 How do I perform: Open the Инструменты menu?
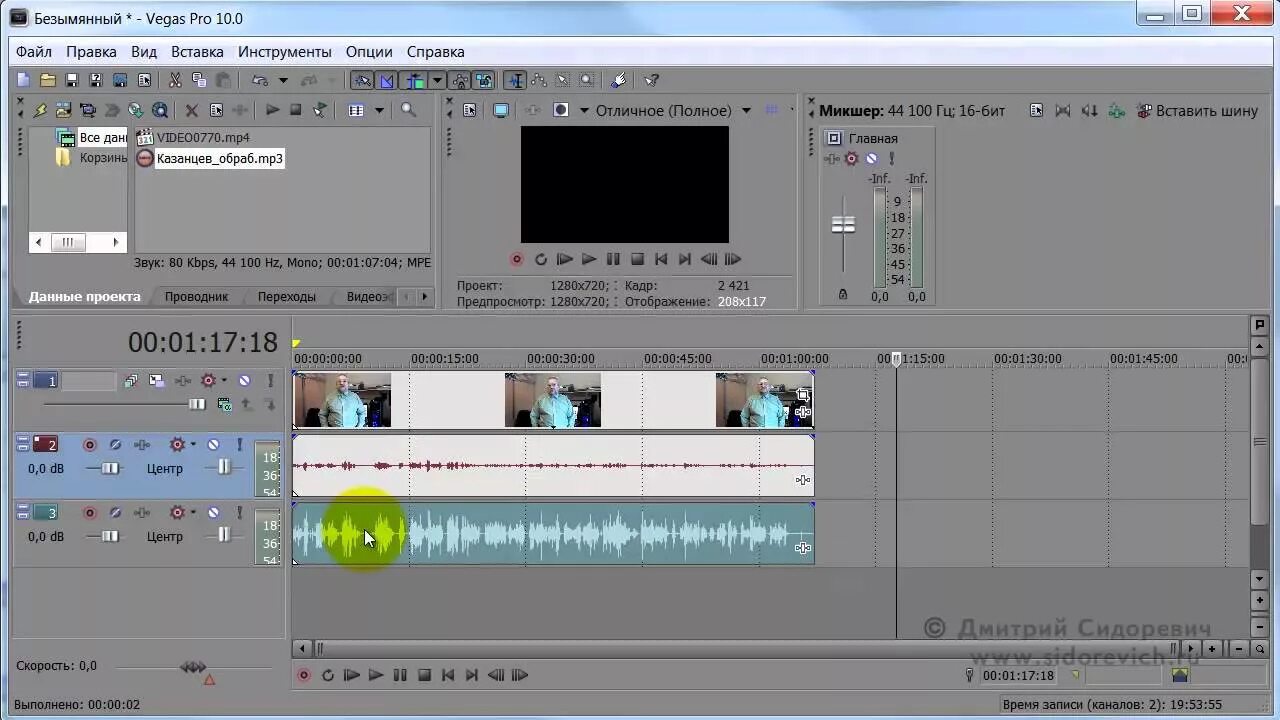coord(285,51)
